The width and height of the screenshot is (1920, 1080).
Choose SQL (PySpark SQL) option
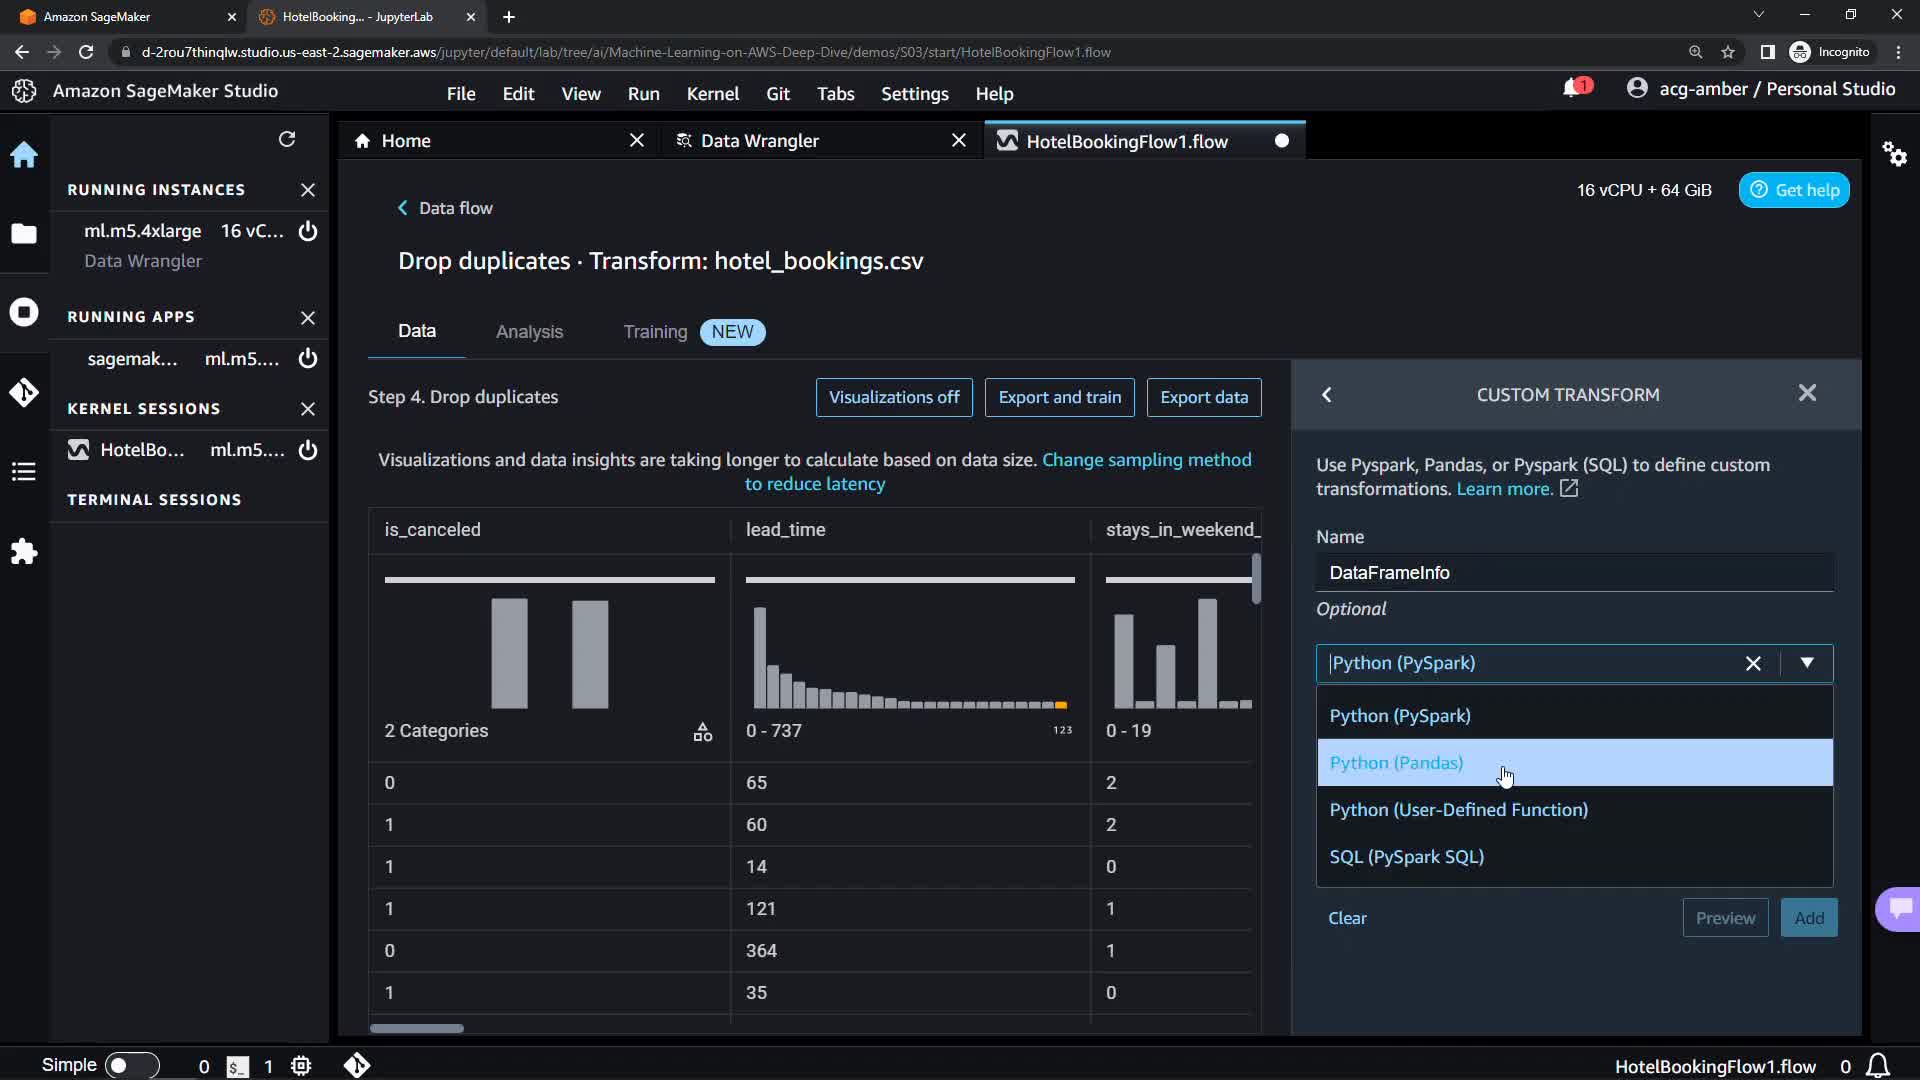[1406, 857]
